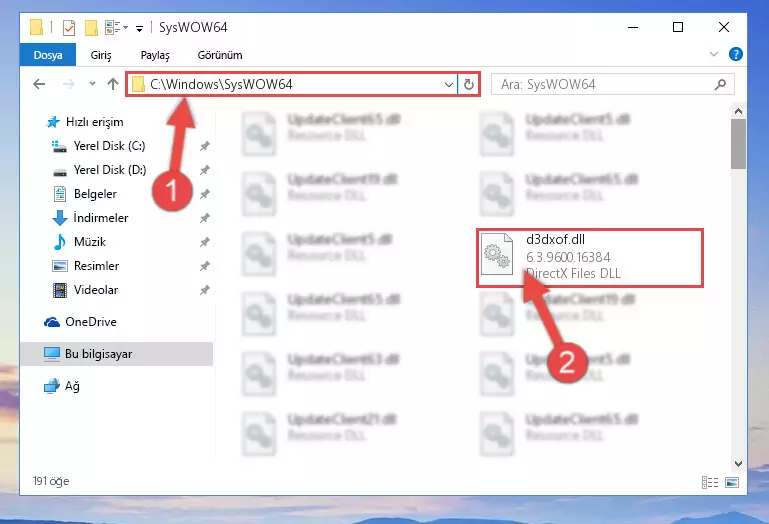Open the Dosya menu tab
Image resolution: width=769 pixels, height=524 pixels.
pos(48,55)
